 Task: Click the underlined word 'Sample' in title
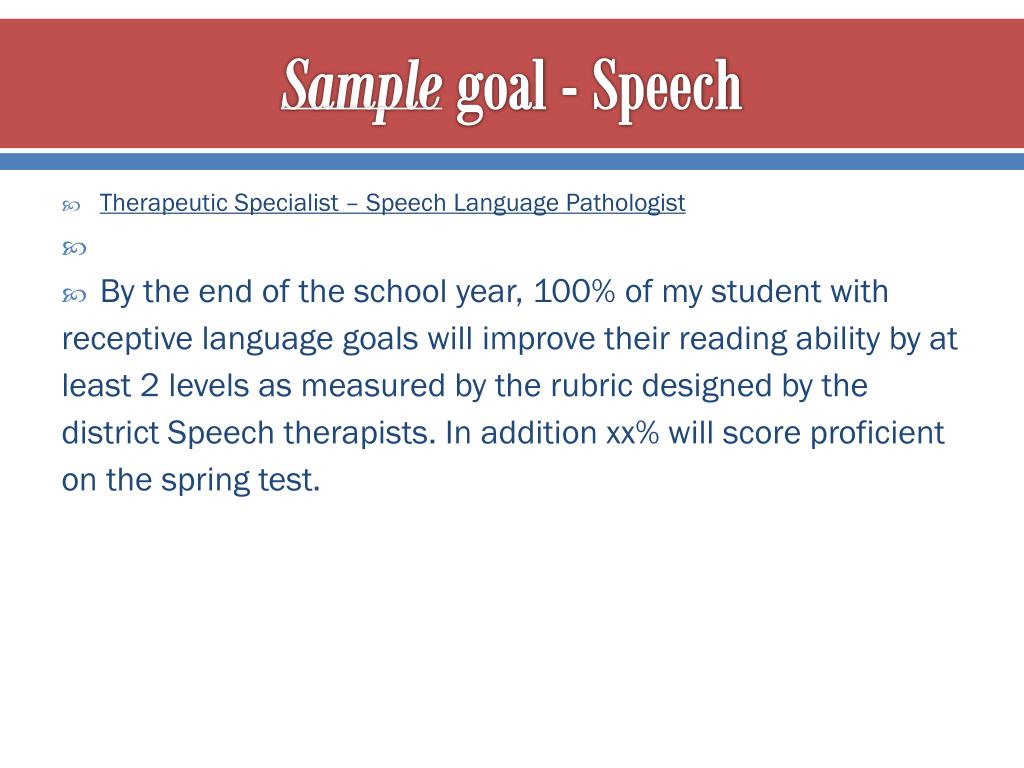362,87
